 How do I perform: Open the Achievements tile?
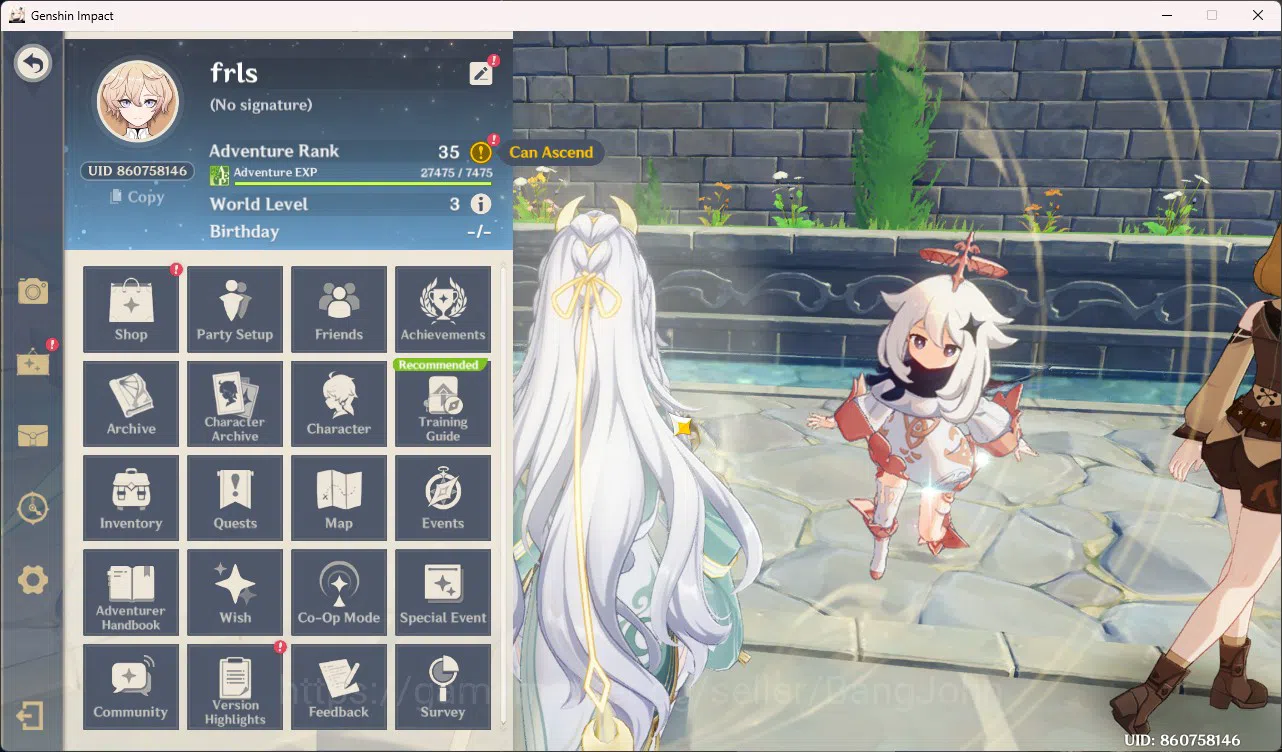(443, 309)
